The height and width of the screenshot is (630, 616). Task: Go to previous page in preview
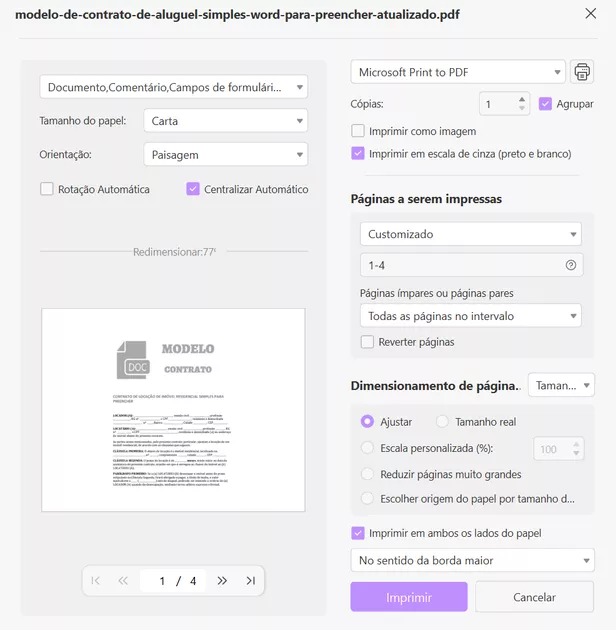pyautogui.click(x=123, y=580)
